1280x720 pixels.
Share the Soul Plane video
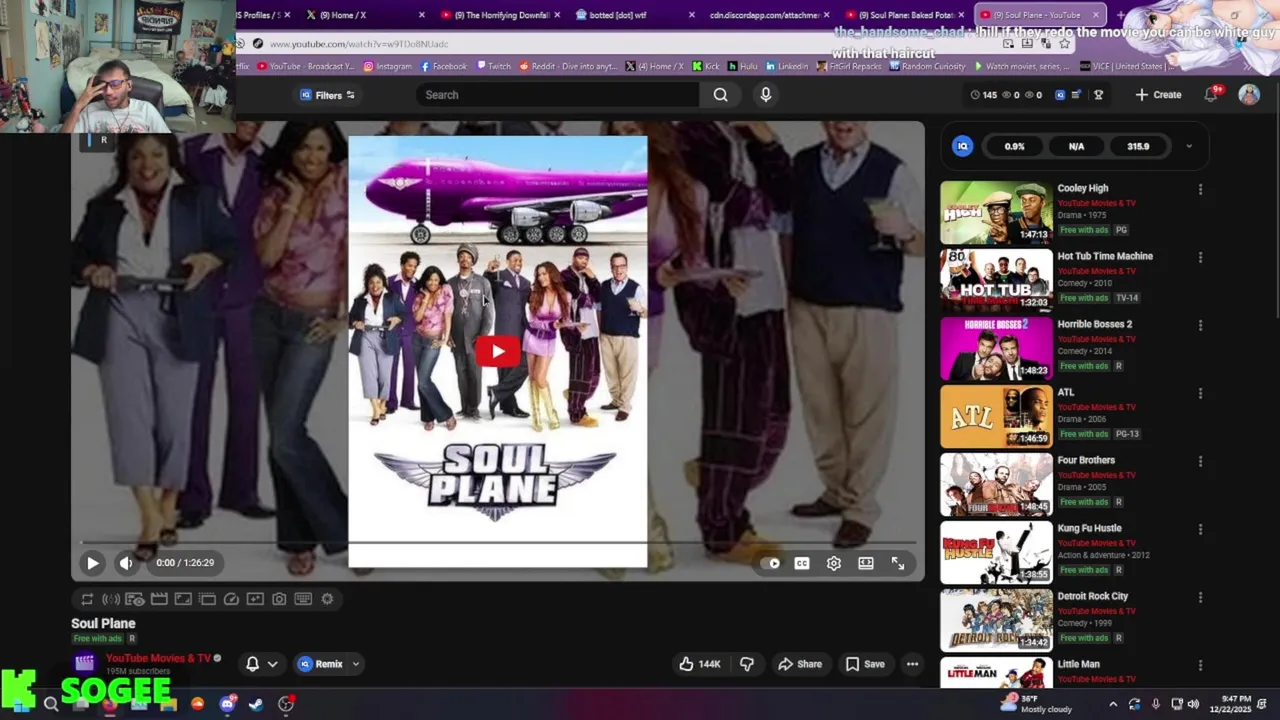(x=800, y=664)
